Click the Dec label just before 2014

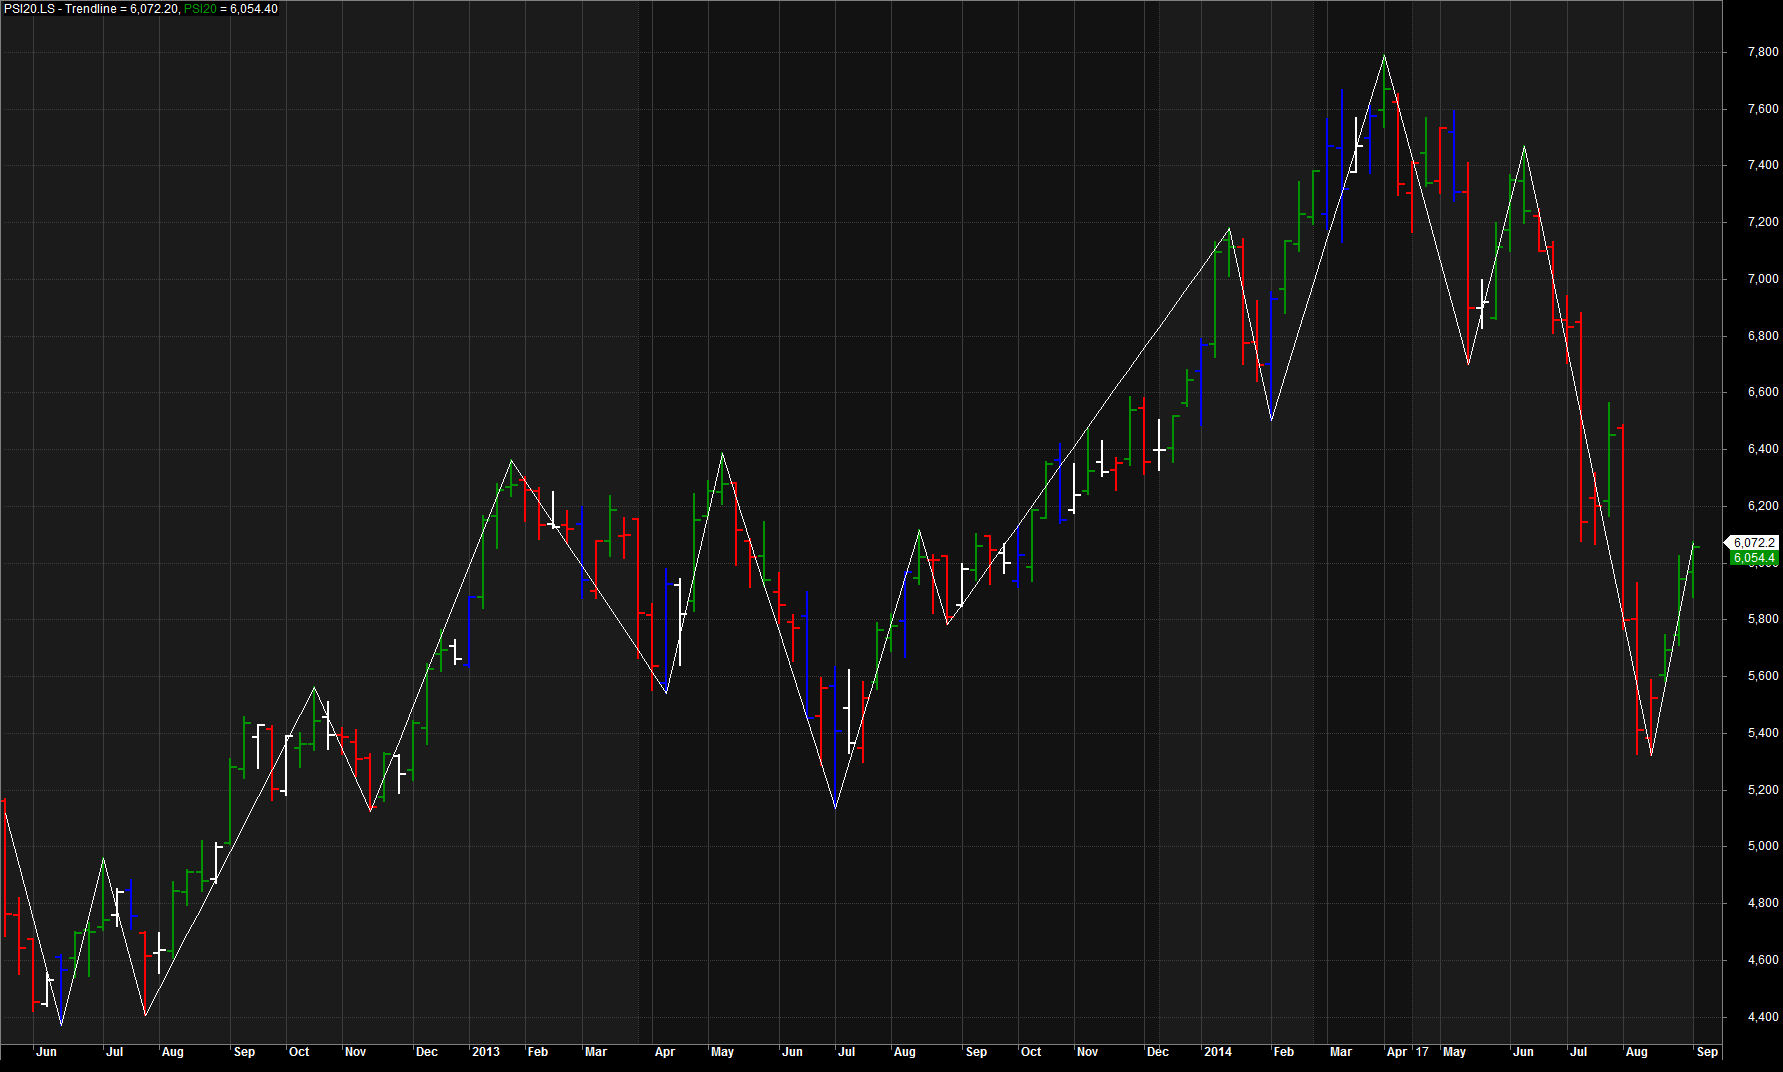pos(1158,1052)
